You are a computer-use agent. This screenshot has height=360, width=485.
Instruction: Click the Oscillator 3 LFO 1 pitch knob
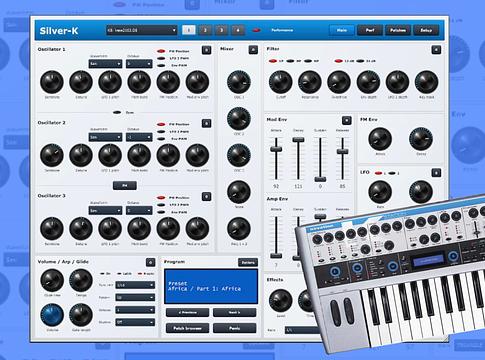pyautogui.click(x=110, y=229)
